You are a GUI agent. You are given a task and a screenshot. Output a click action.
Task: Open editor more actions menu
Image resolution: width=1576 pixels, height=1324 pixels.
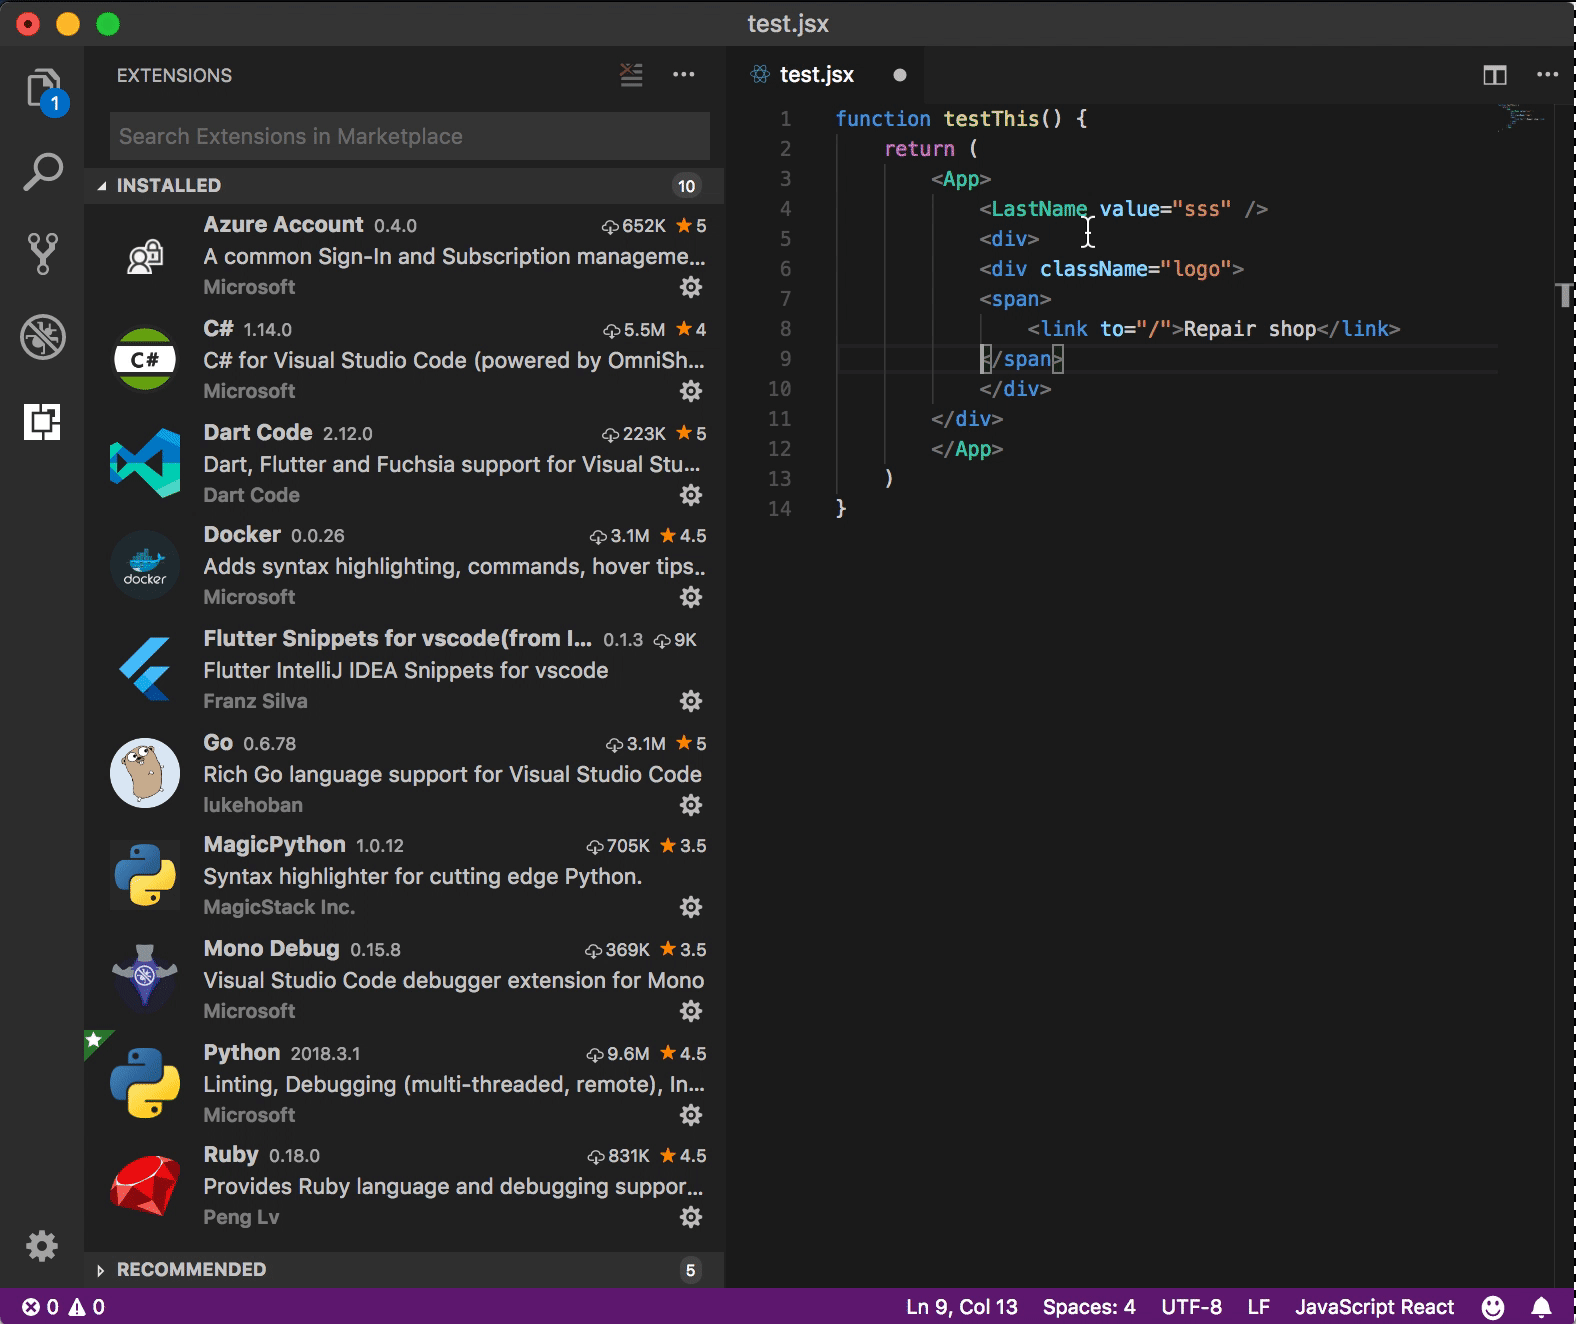click(x=1547, y=74)
